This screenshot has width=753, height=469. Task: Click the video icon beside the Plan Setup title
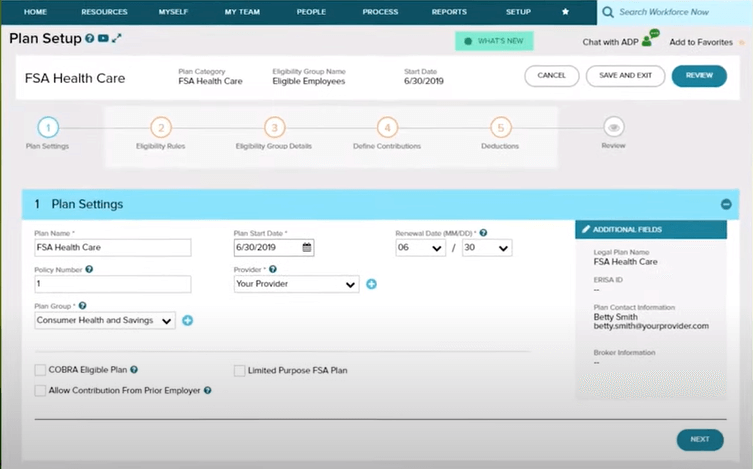[103, 39]
